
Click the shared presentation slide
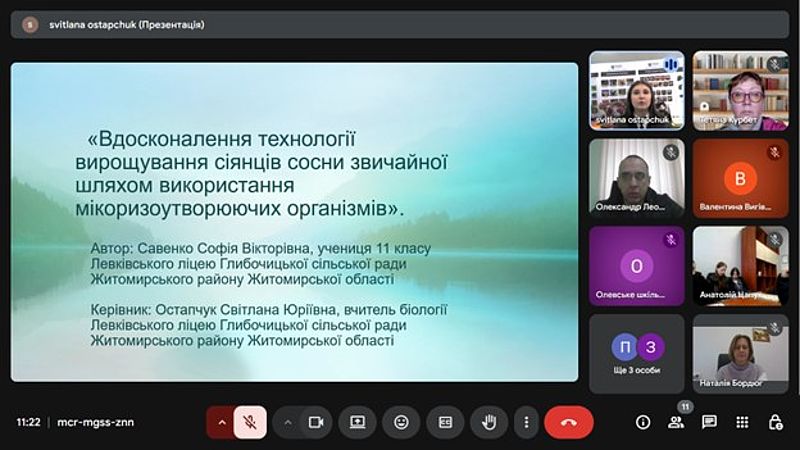(x=294, y=221)
